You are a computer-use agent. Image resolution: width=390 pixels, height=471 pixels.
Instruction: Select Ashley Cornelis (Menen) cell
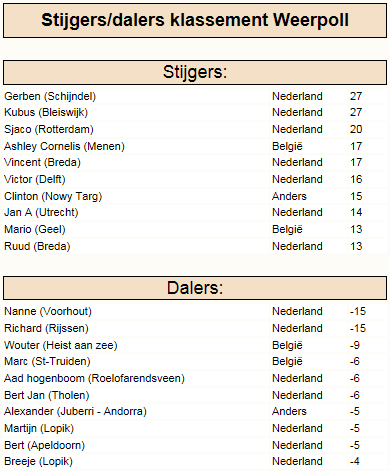pyautogui.click(x=64, y=146)
